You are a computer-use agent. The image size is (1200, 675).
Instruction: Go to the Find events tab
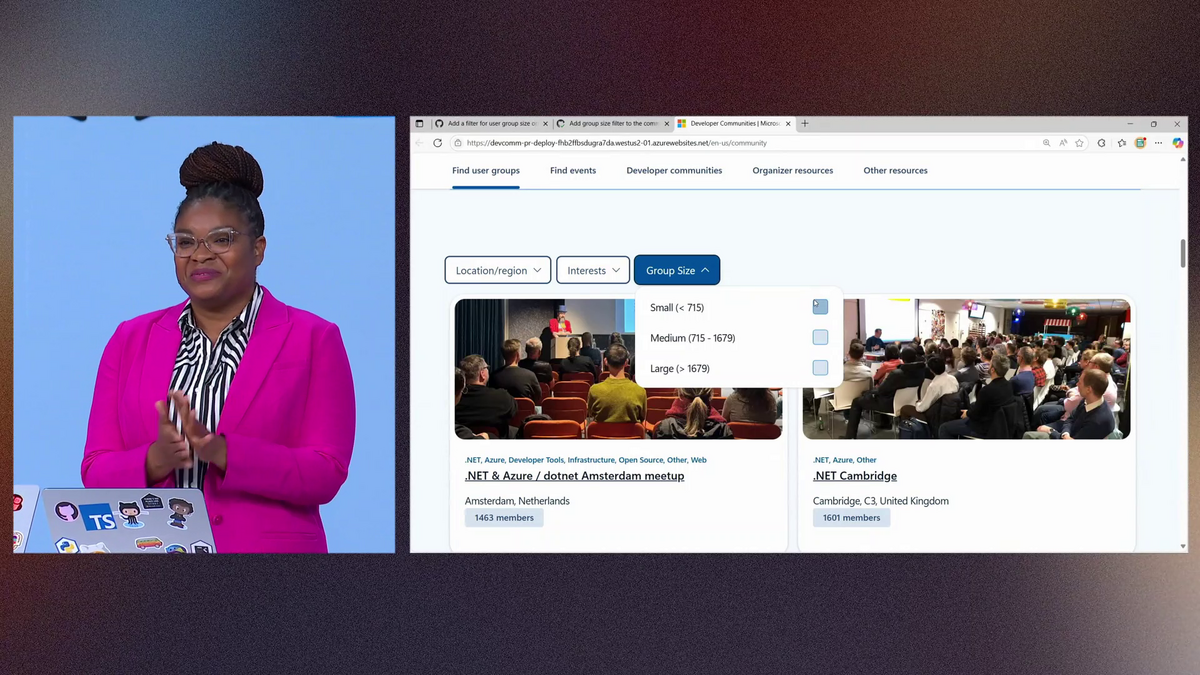click(573, 171)
